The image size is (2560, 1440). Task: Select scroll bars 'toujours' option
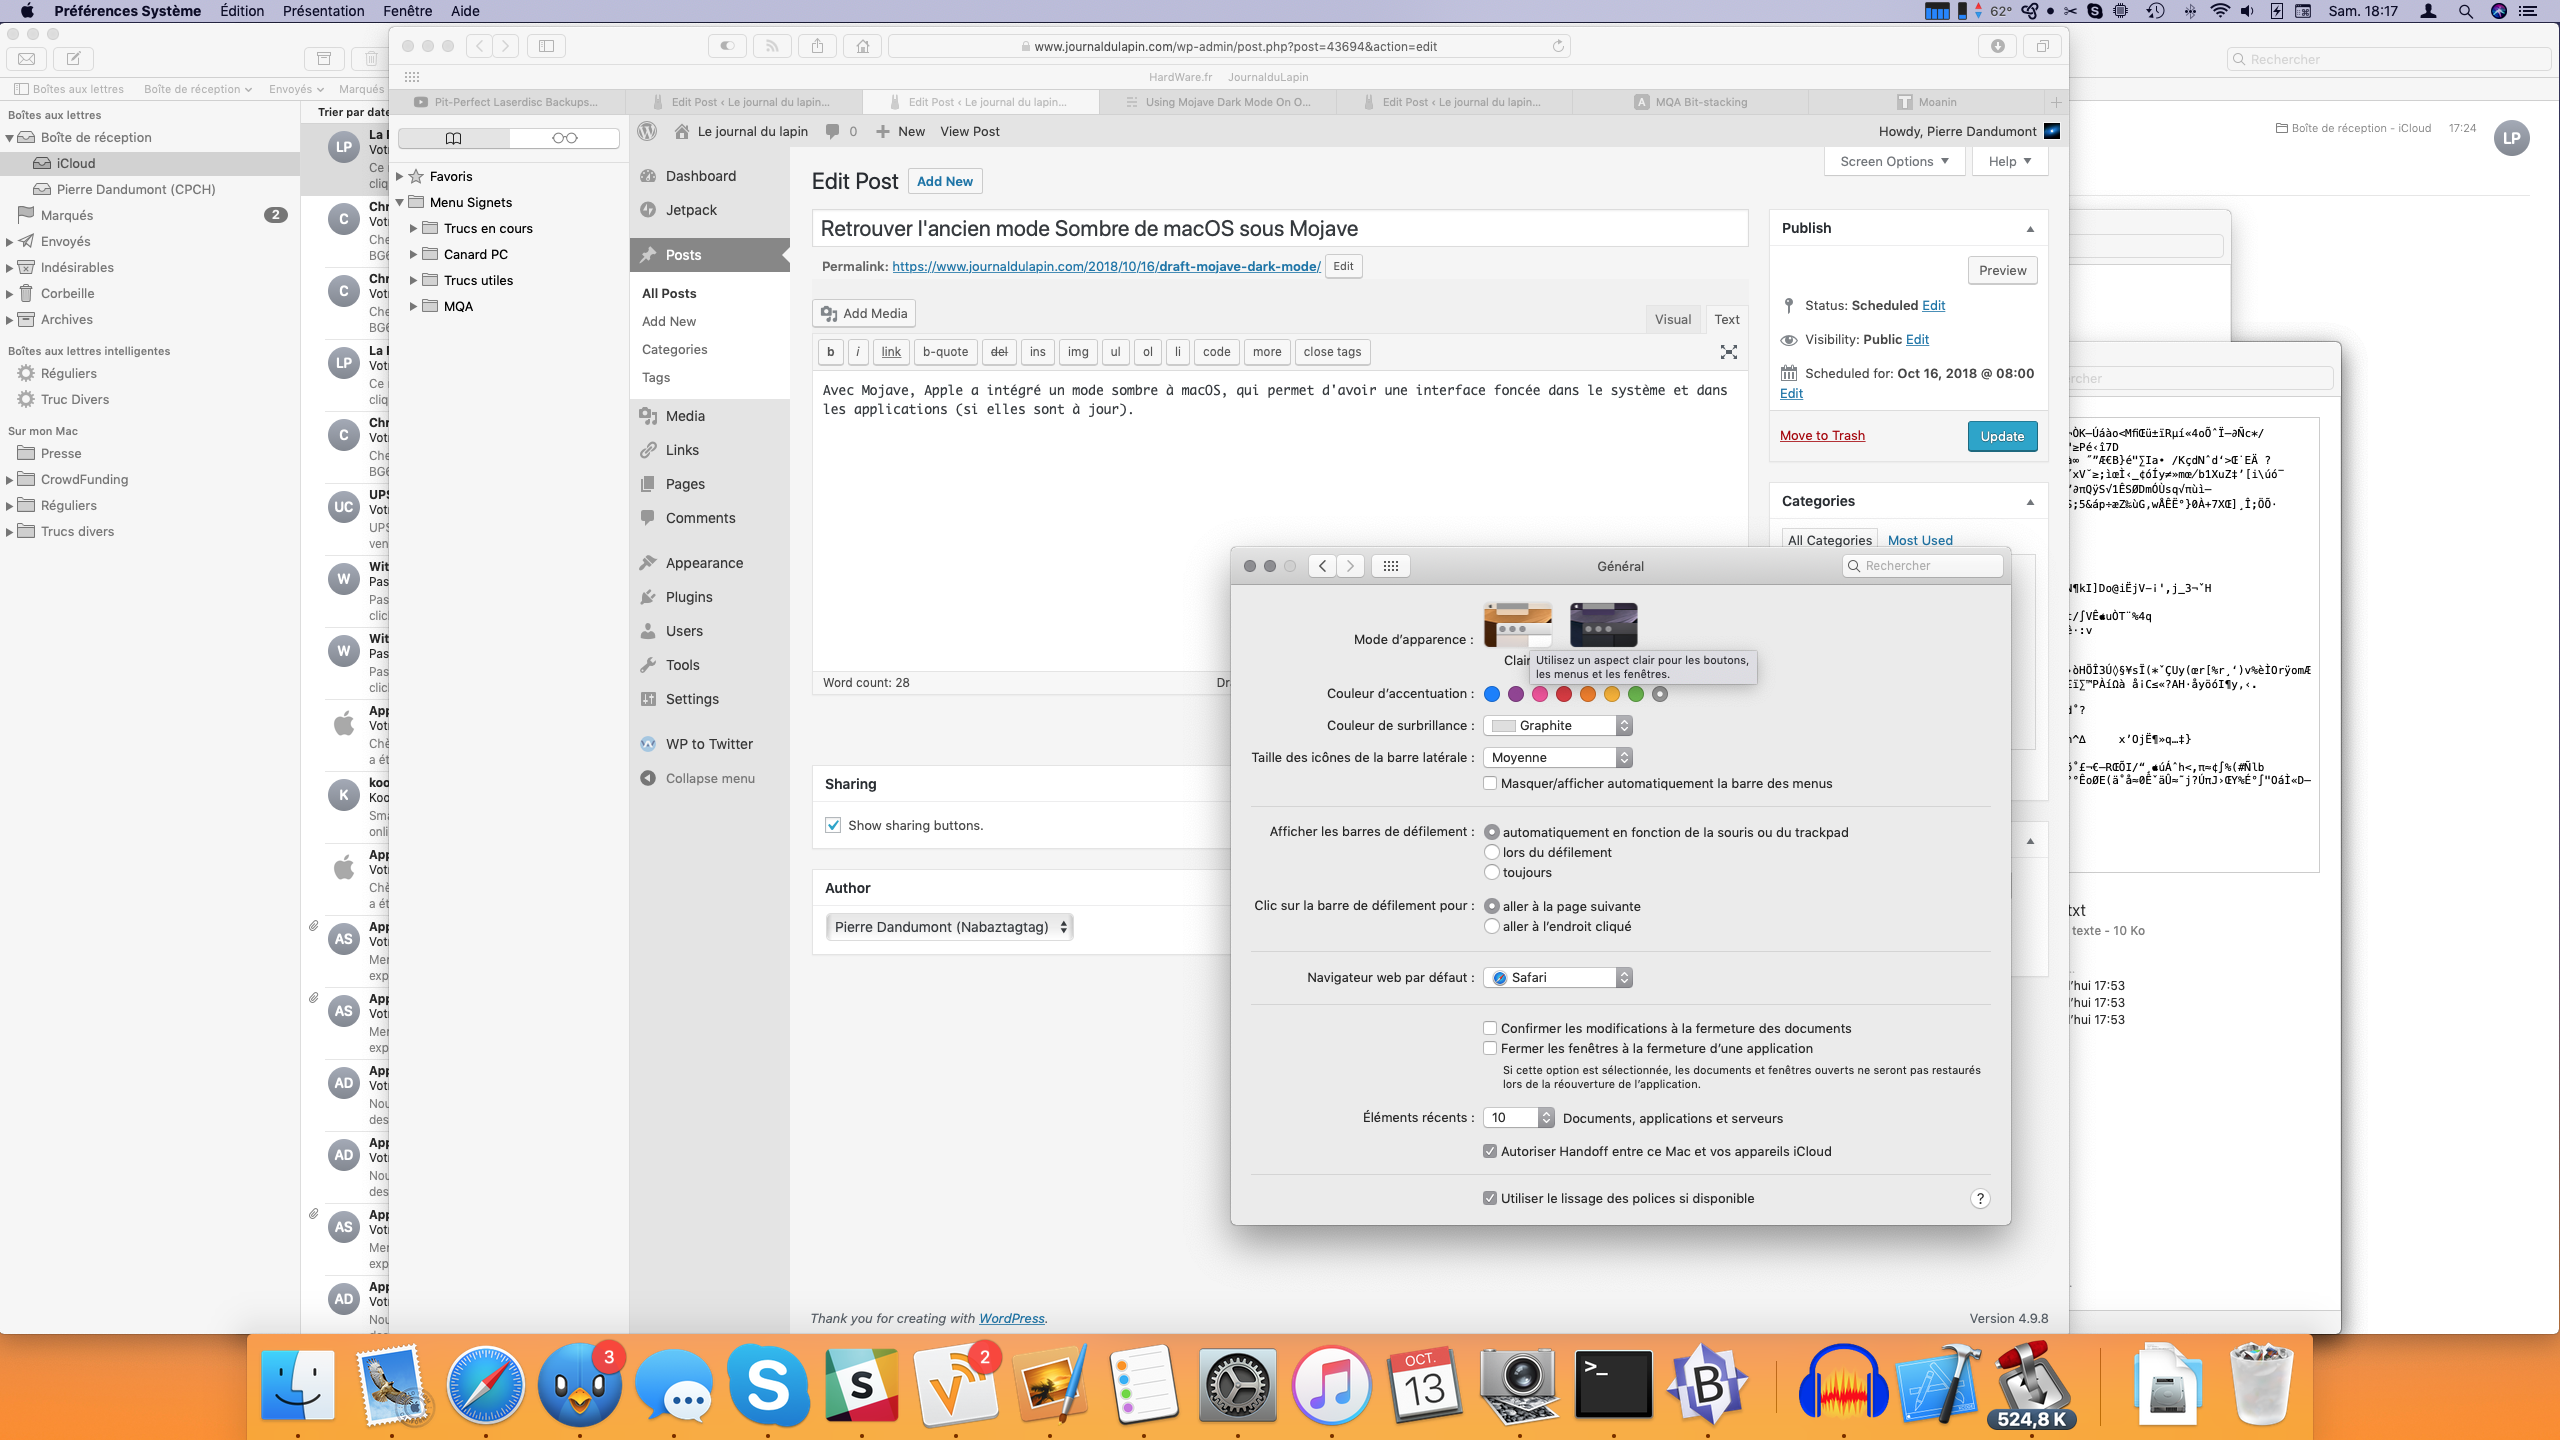[x=1492, y=872]
